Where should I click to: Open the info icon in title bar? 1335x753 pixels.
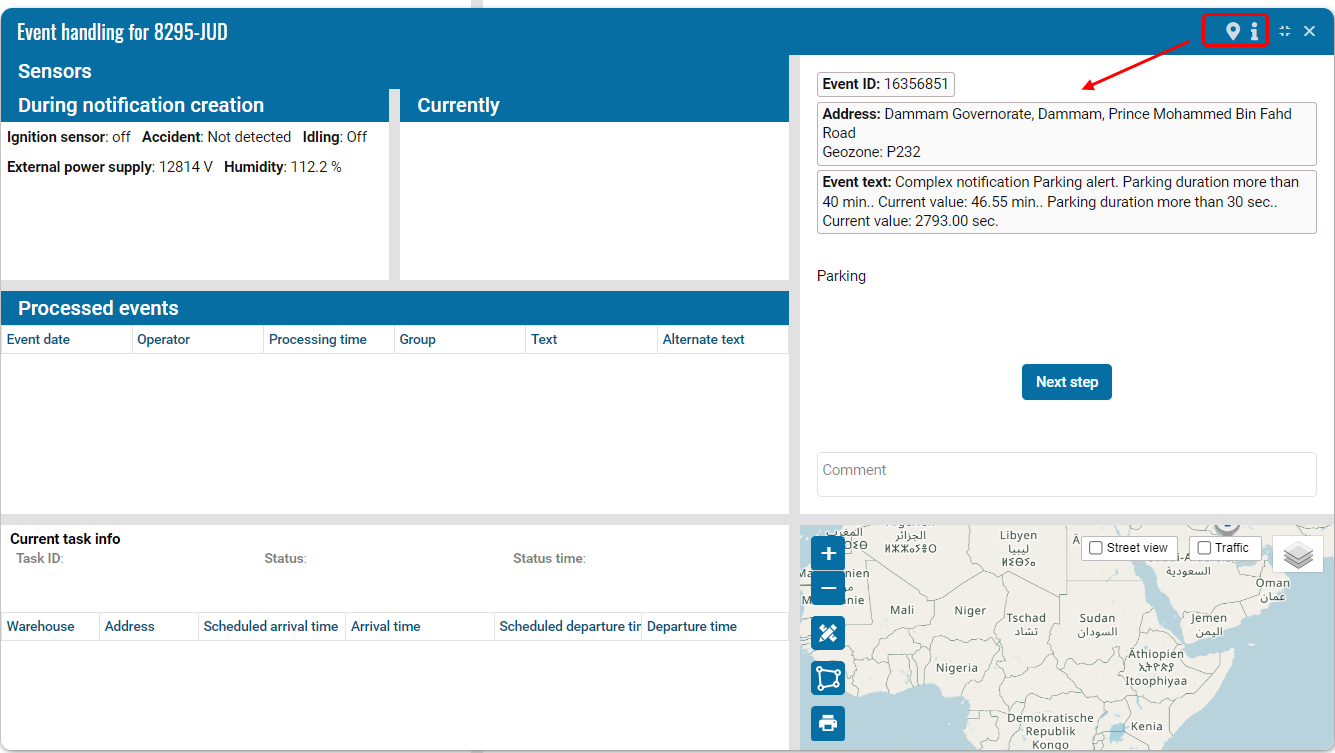pos(1254,32)
